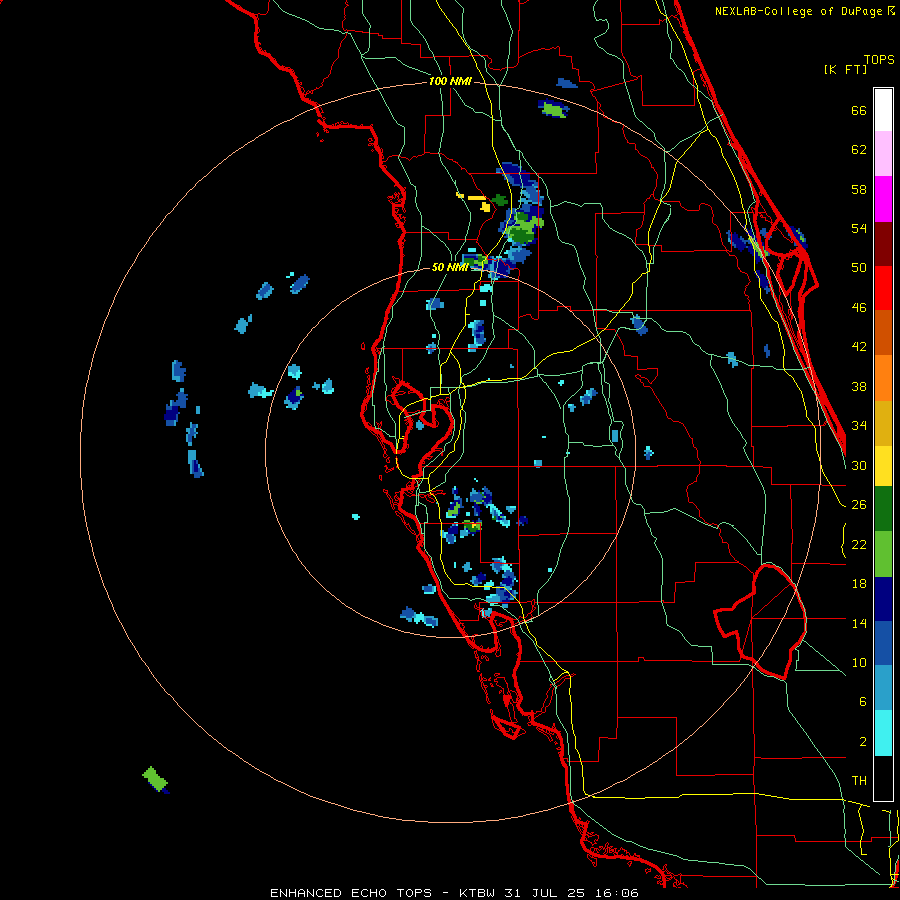Select the magenta legend color block

point(883,199)
